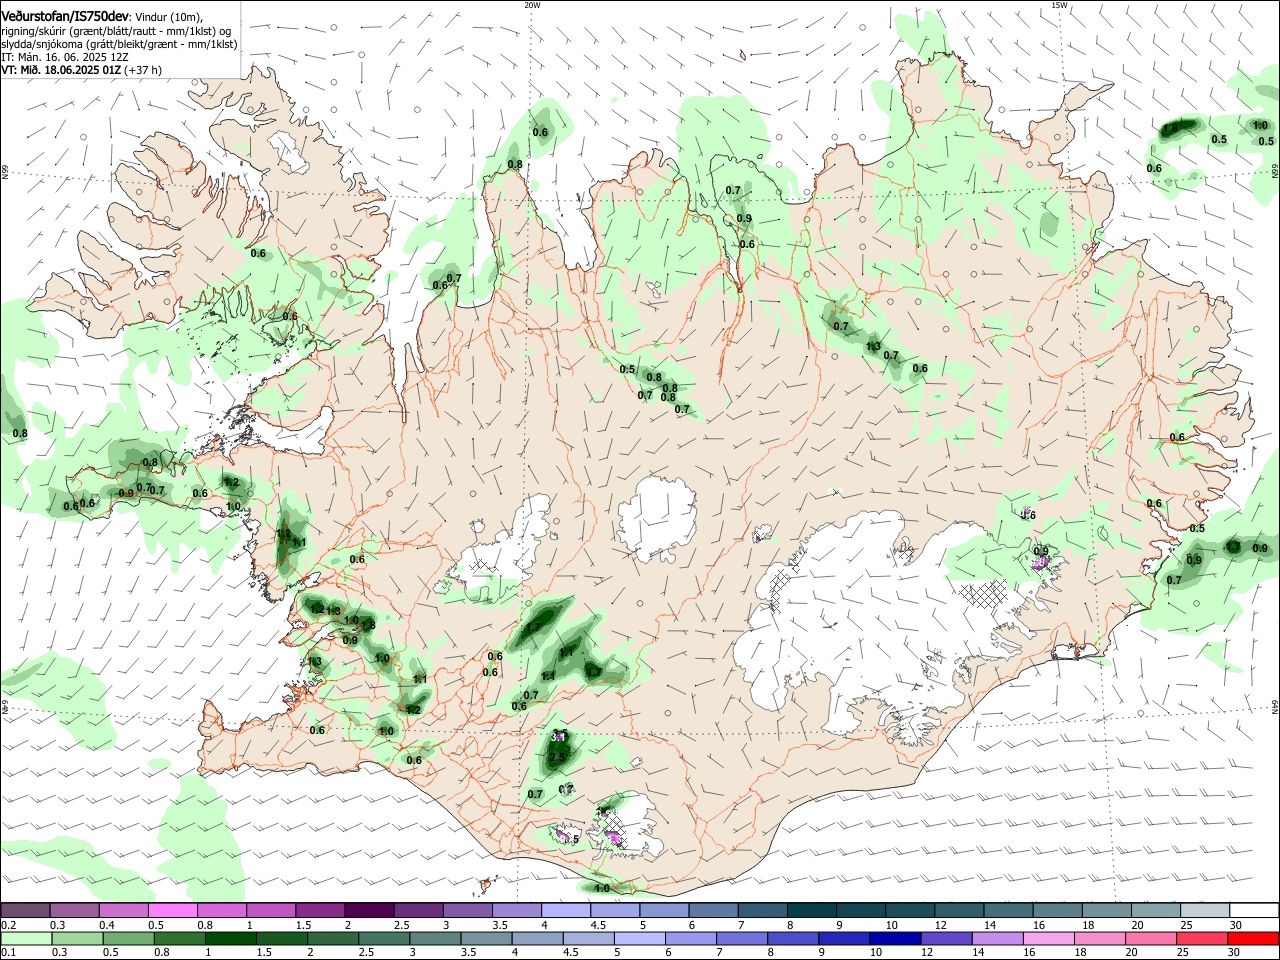Click the 15W longitude label
This screenshot has height=960, width=1280.
click(1059, 5)
